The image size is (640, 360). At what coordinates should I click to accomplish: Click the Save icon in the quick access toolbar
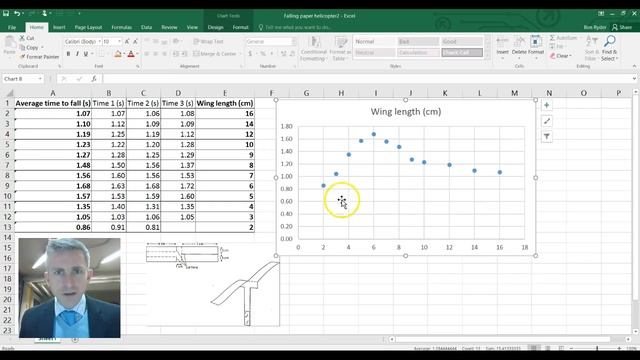[6, 13]
